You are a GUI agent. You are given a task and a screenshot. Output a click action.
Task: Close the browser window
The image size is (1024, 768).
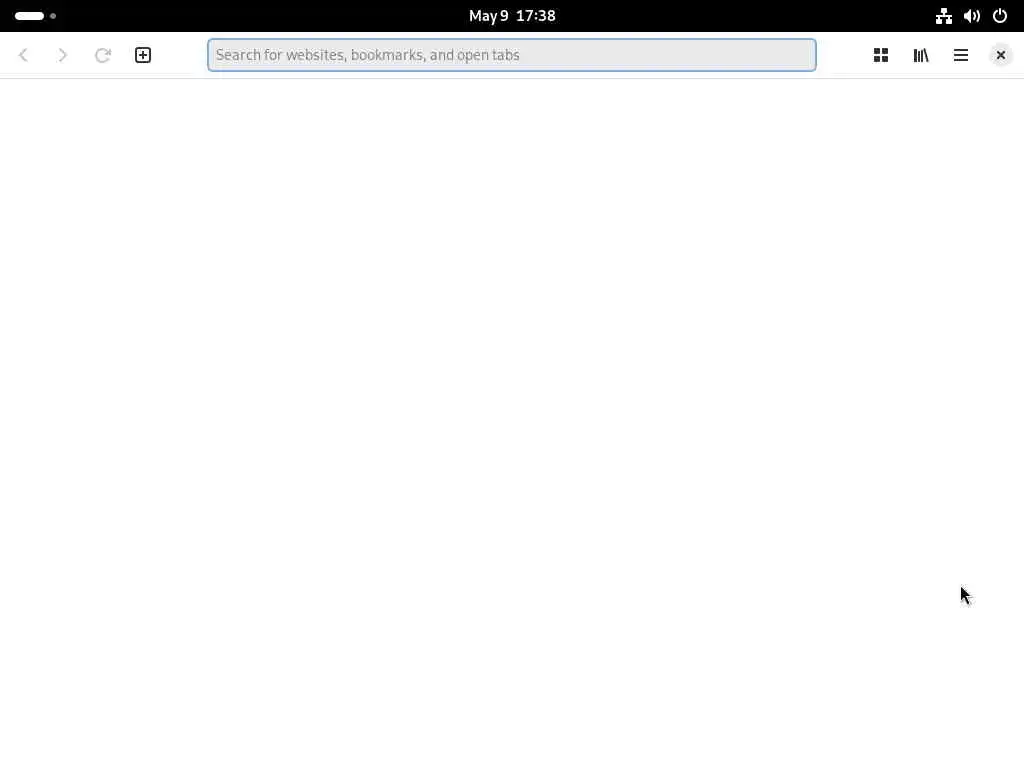1000,55
